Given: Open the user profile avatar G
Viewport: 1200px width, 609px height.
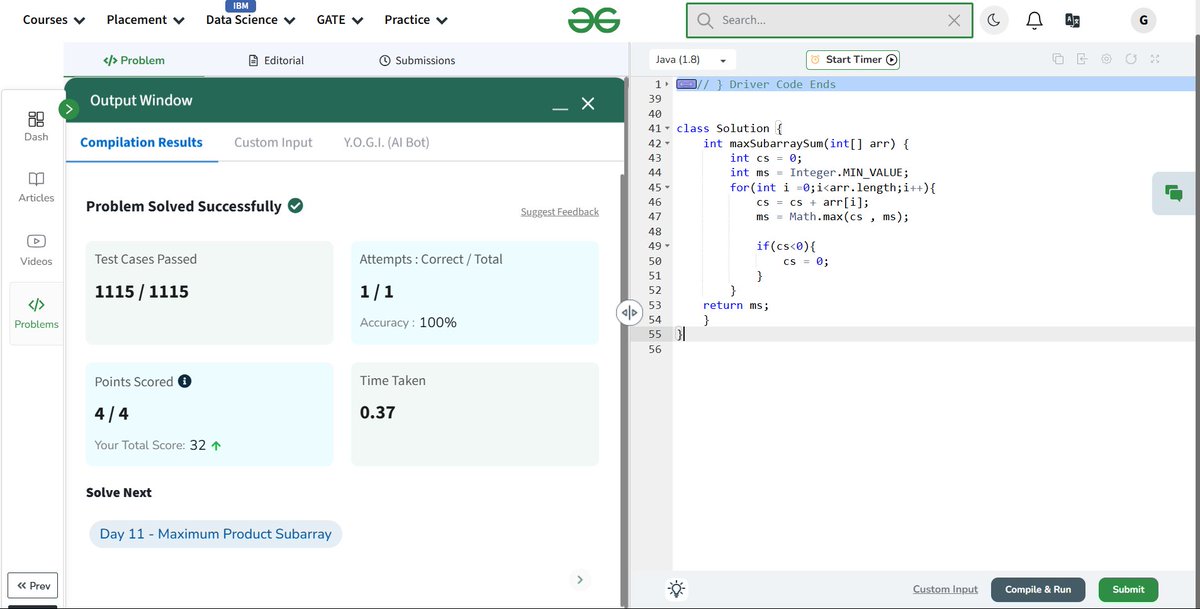Looking at the screenshot, I should click(1143, 20).
